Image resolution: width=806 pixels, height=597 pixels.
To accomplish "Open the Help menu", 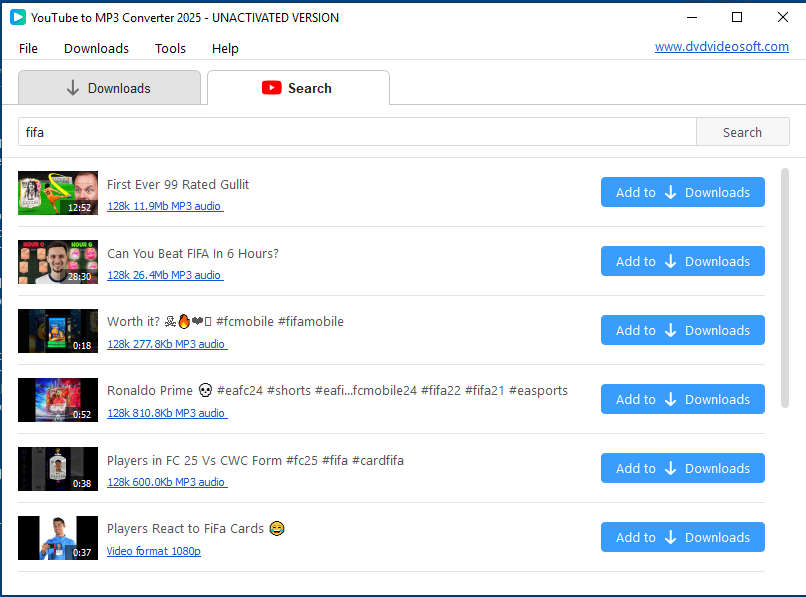I will tap(225, 48).
